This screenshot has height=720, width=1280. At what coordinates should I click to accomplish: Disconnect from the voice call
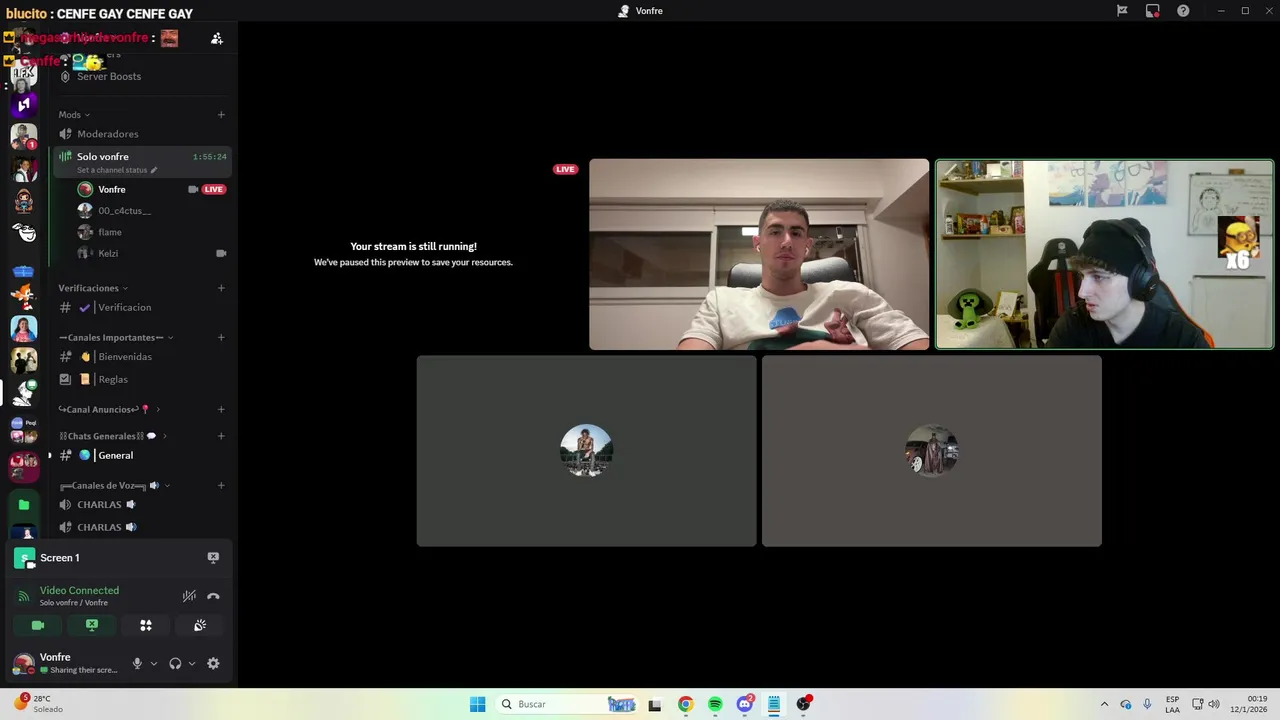pyautogui.click(x=213, y=596)
